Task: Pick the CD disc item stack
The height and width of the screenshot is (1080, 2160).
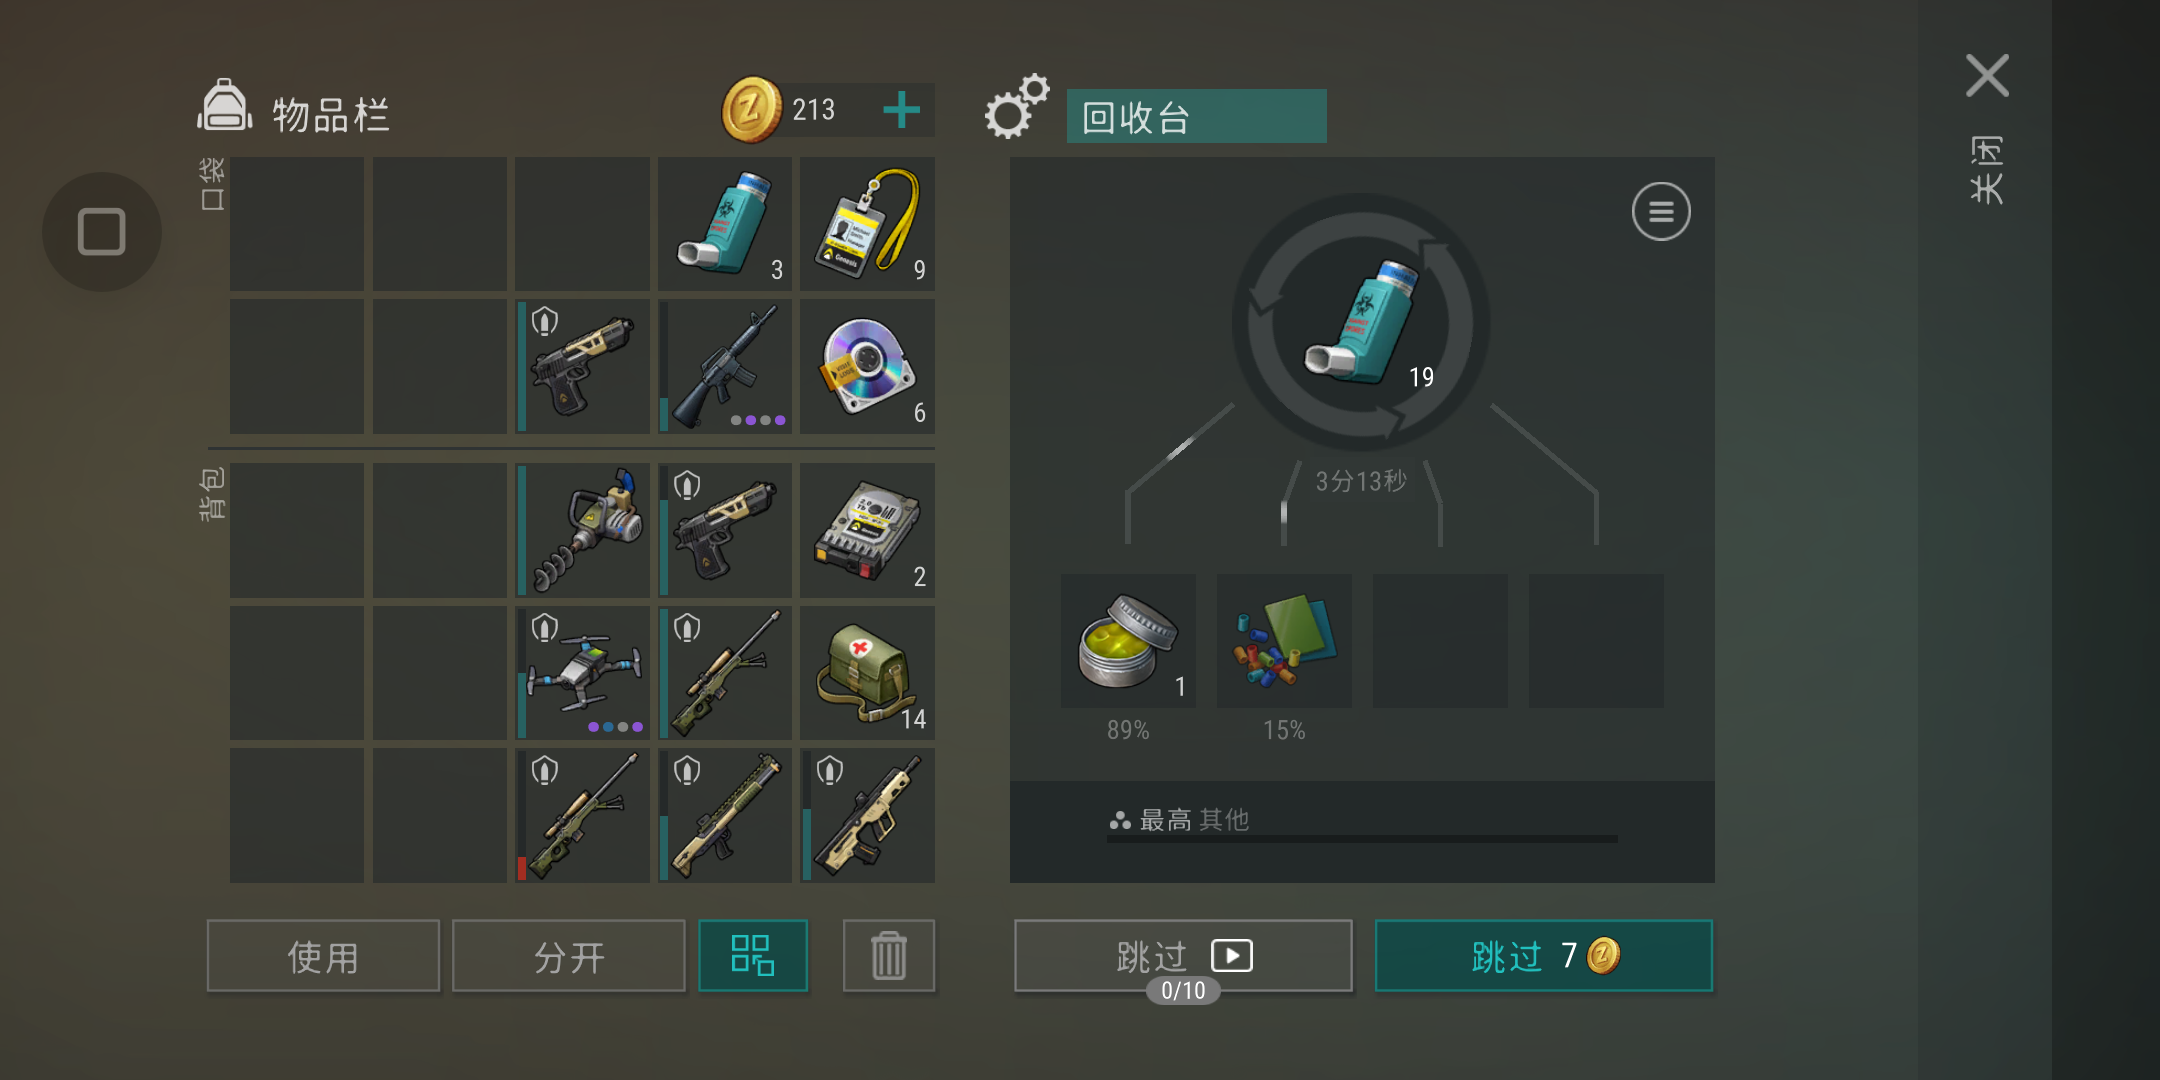Action: (867, 366)
